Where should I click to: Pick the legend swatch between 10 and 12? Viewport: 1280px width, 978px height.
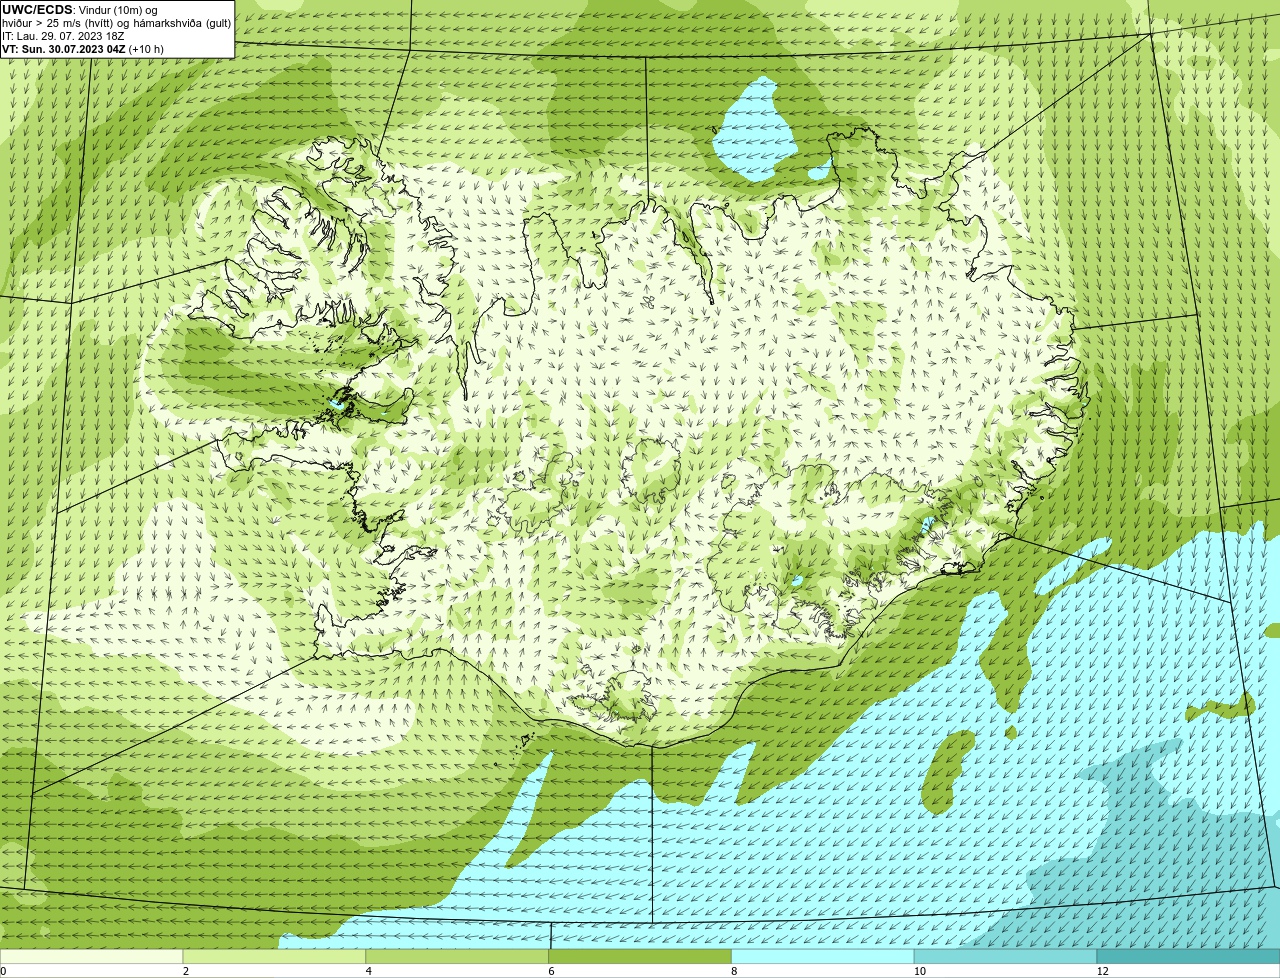(1005, 957)
